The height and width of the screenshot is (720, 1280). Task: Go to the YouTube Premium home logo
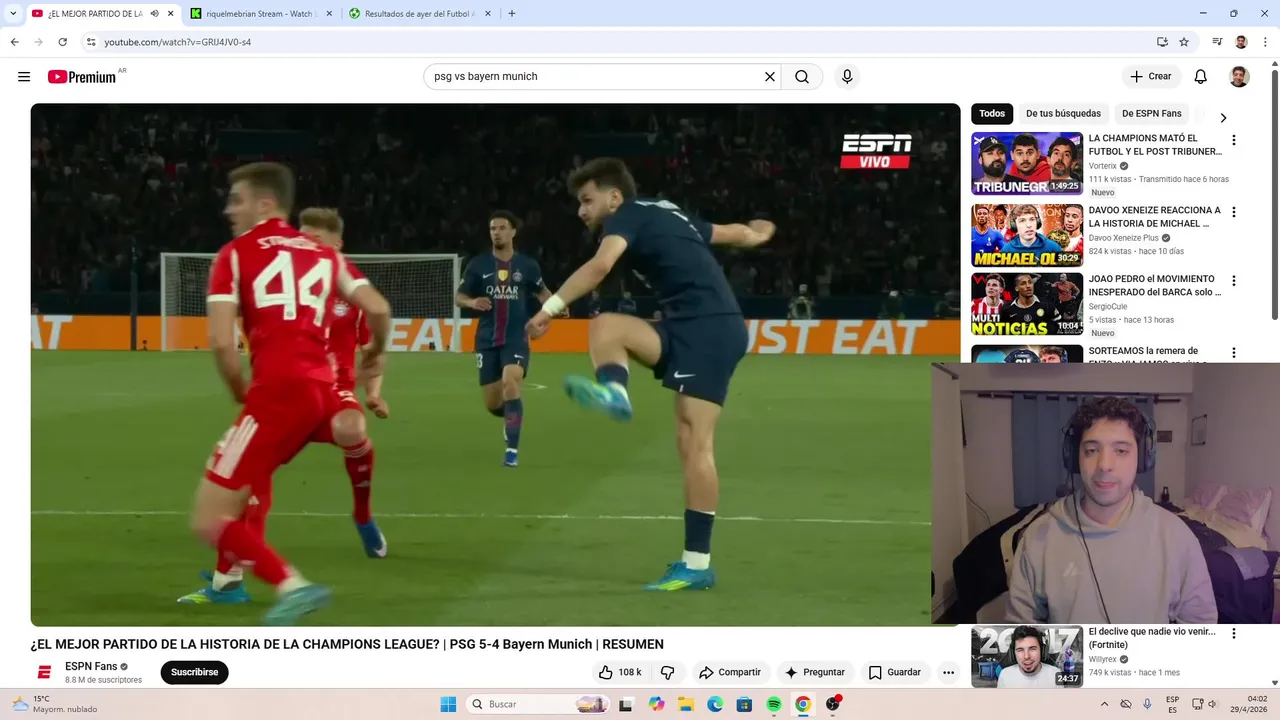click(82, 77)
